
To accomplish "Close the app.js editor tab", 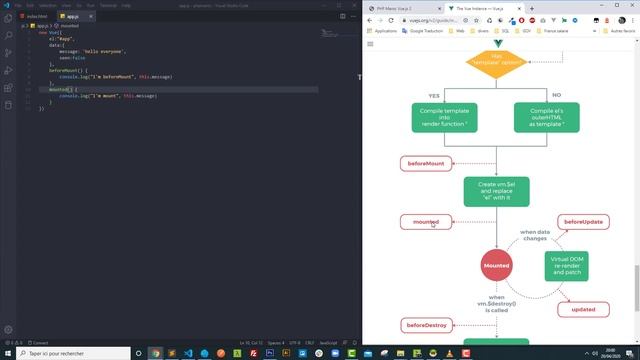I will (91, 16).
